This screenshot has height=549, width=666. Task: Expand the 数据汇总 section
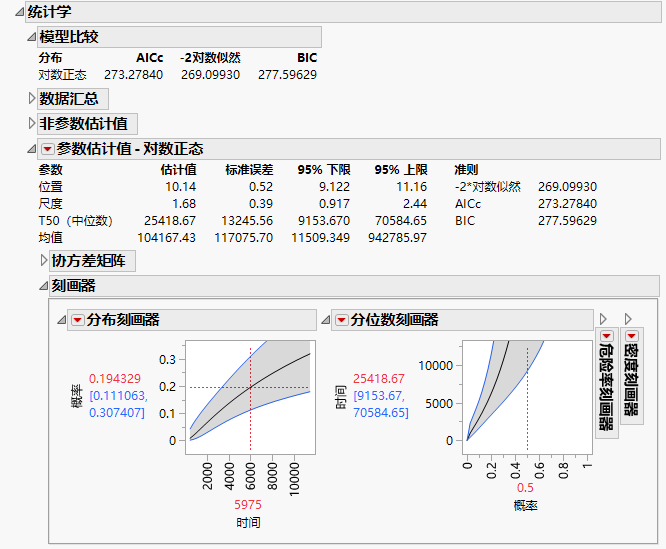(31, 99)
